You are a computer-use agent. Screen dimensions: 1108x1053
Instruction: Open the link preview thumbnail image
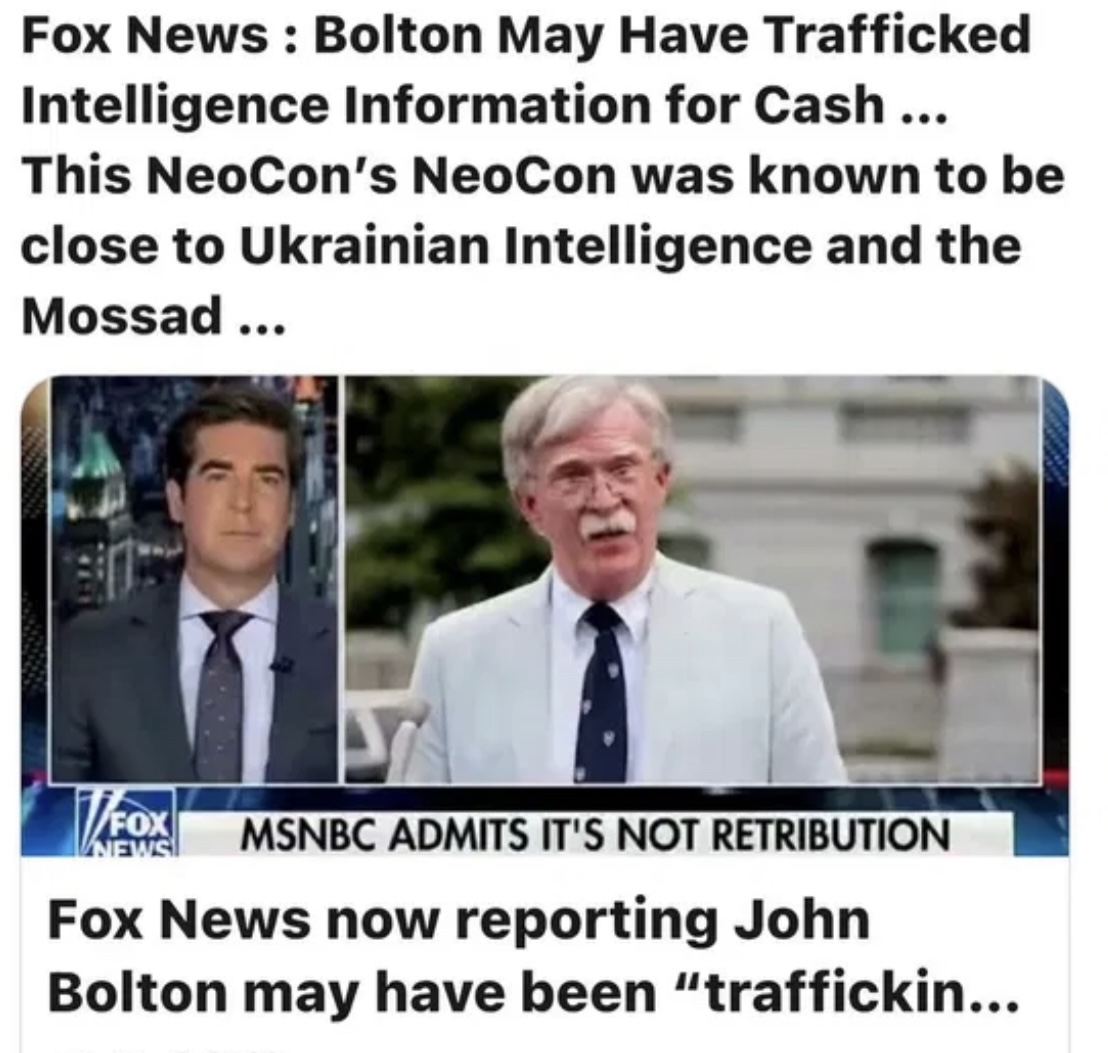pos(545,615)
